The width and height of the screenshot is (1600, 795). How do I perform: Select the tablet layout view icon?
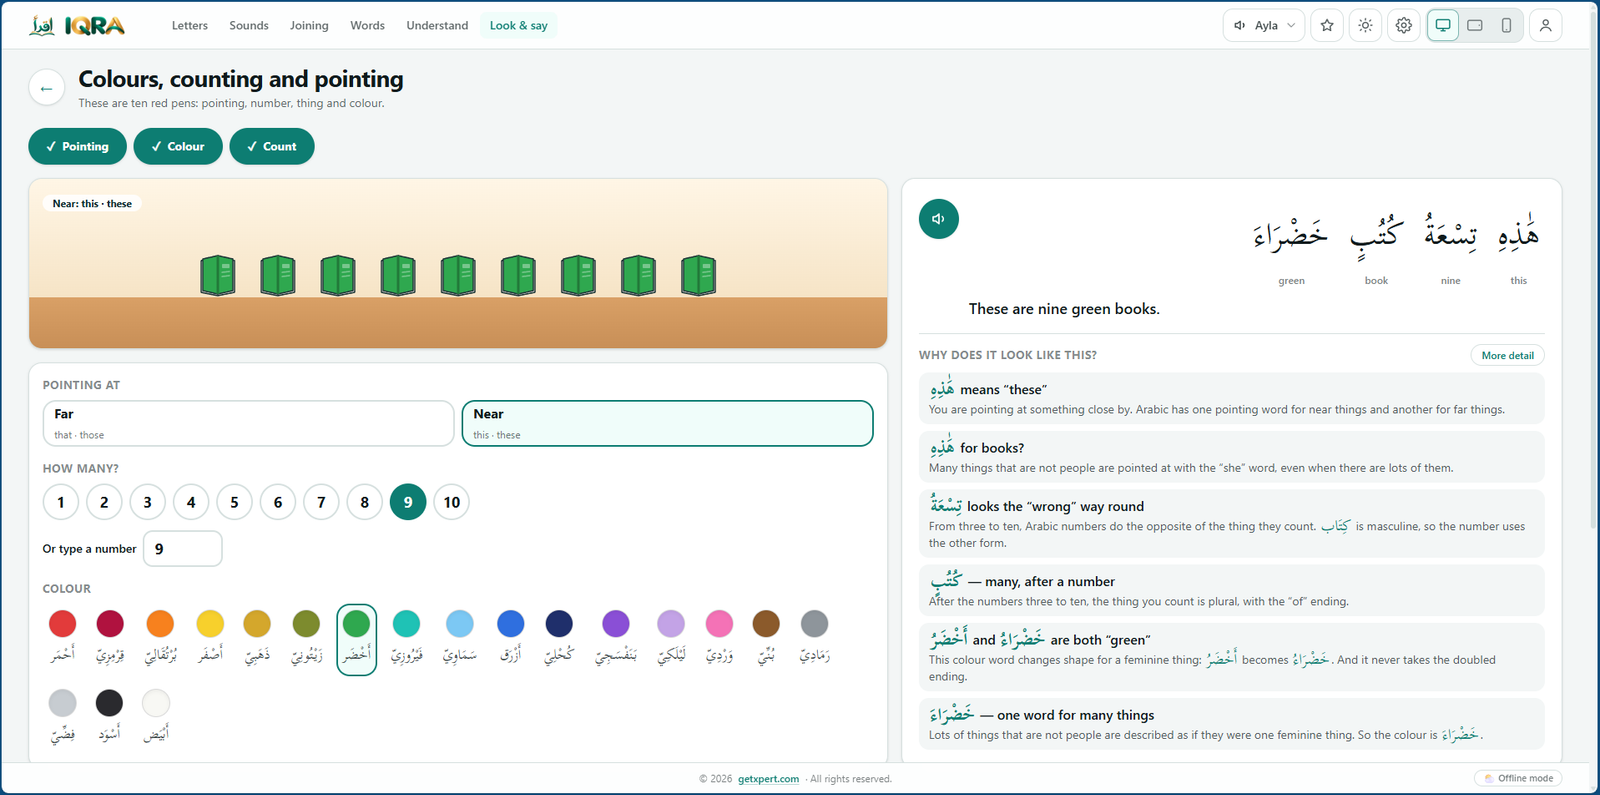click(1475, 26)
